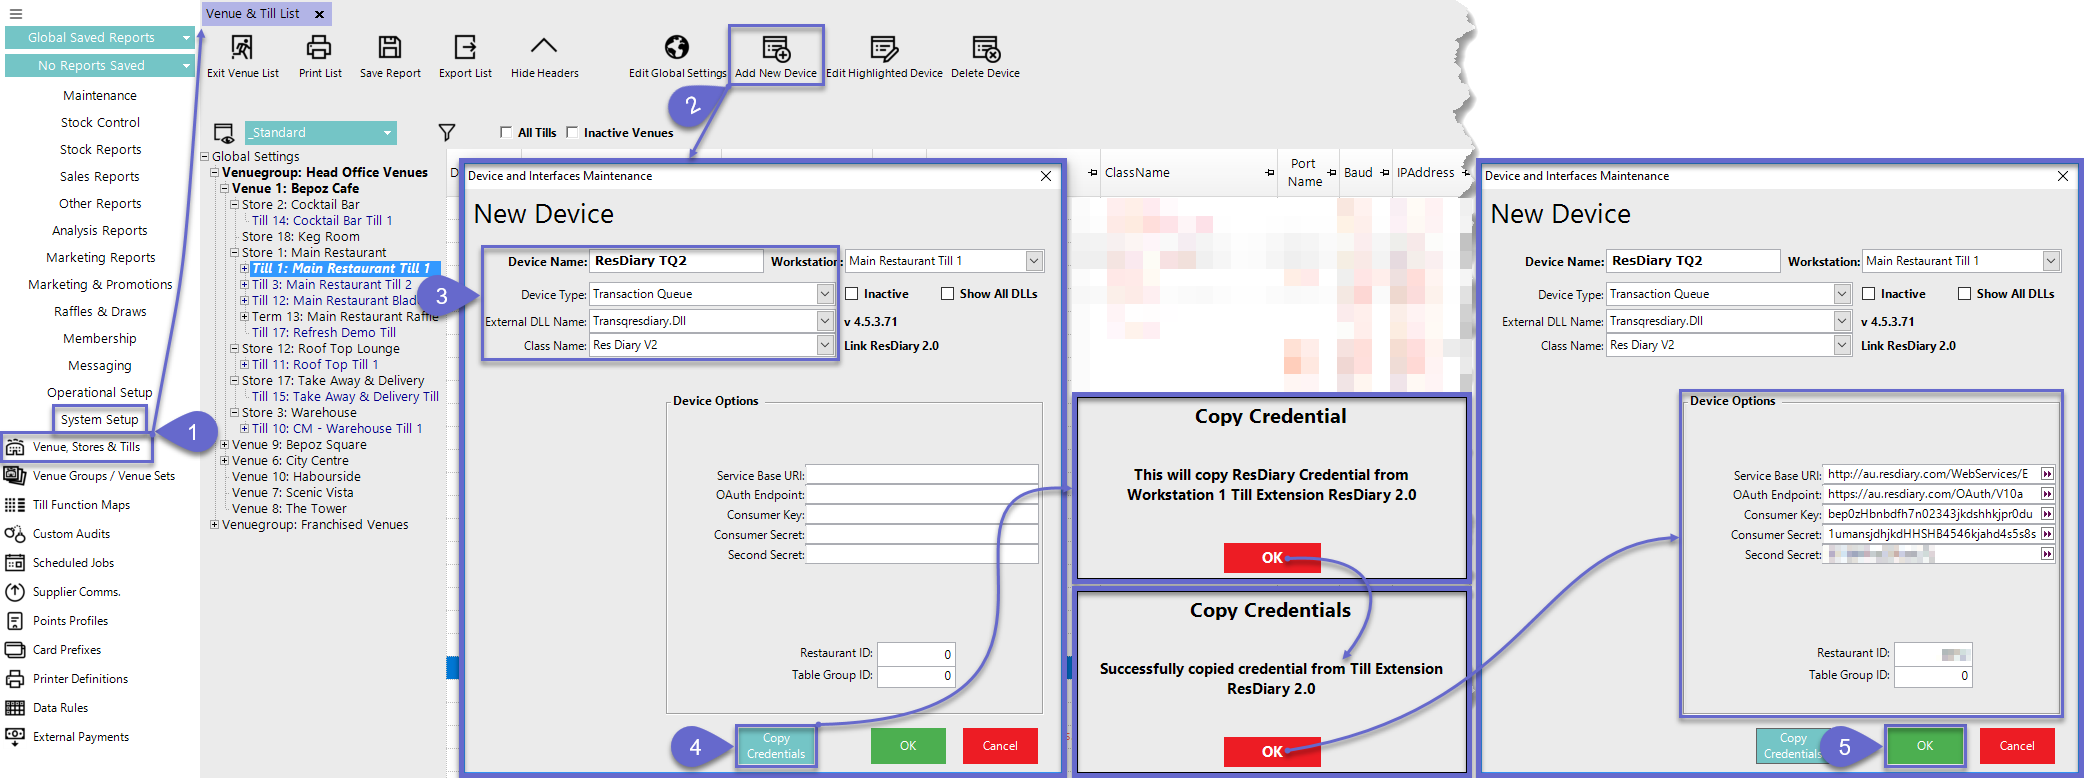
Task: Open Workstation dropdown in left New Device dialog
Action: (x=1034, y=261)
